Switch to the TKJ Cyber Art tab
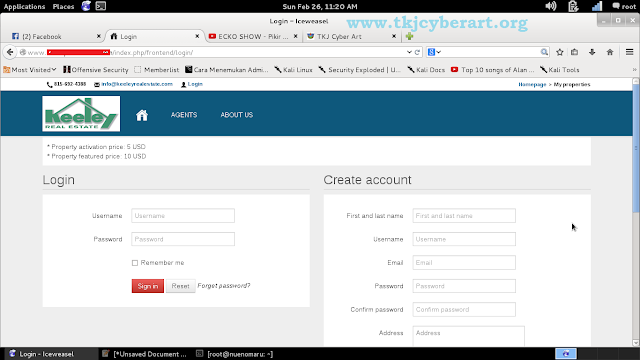The width and height of the screenshot is (640, 360). click(351, 36)
